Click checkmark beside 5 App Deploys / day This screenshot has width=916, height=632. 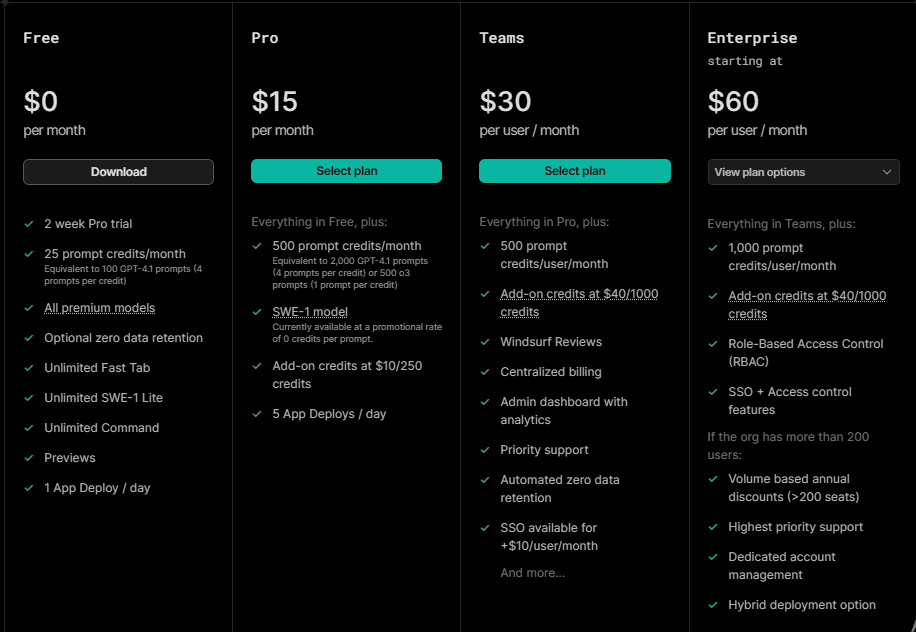click(x=256, y=414)
